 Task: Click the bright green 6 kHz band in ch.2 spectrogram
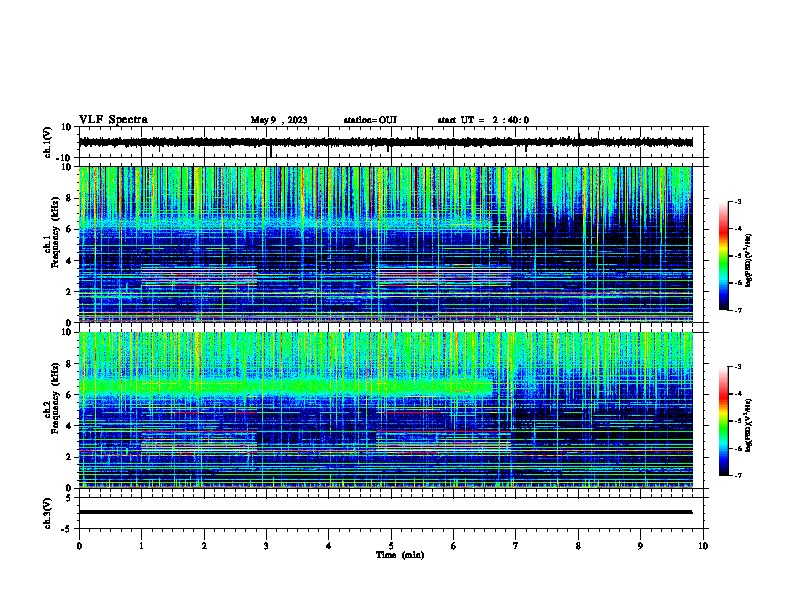pyautogui.click(x=285, y=387)
